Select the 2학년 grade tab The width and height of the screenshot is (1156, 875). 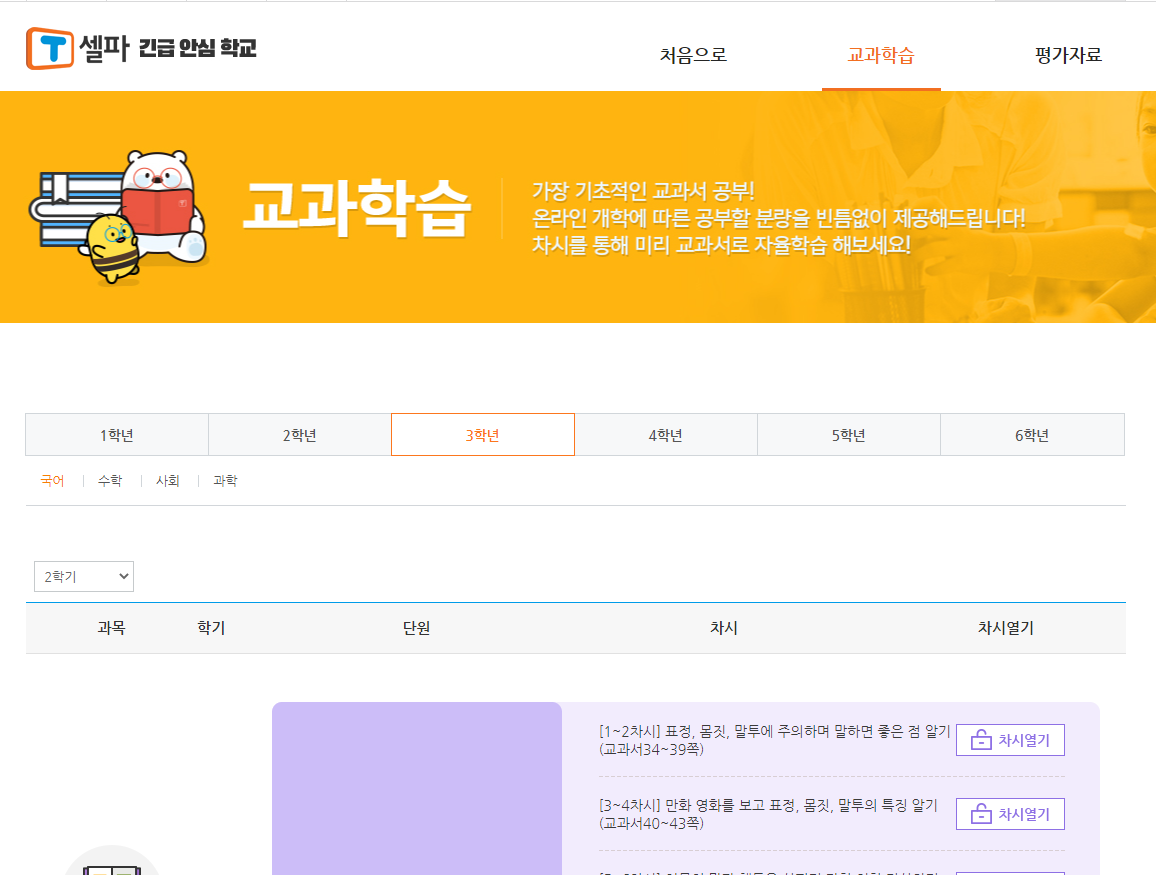pyautogui.click(x=299, y=435)
